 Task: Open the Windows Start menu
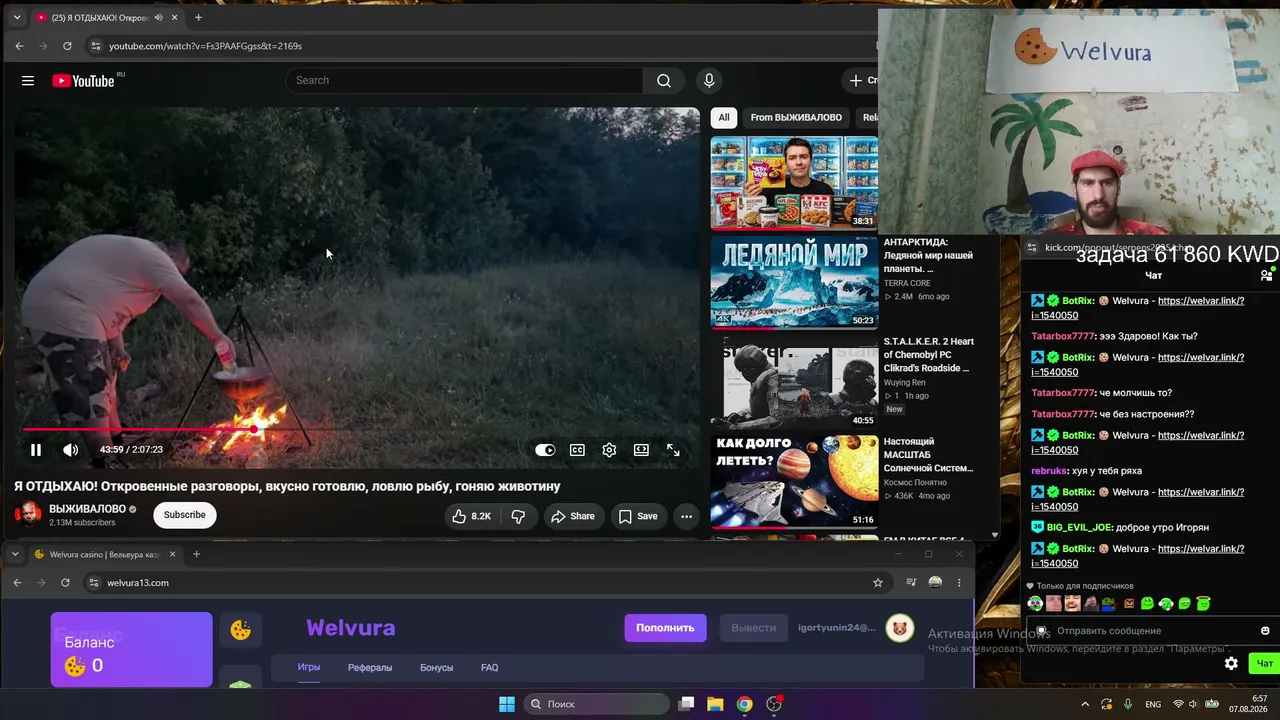(x=507, y=704)
